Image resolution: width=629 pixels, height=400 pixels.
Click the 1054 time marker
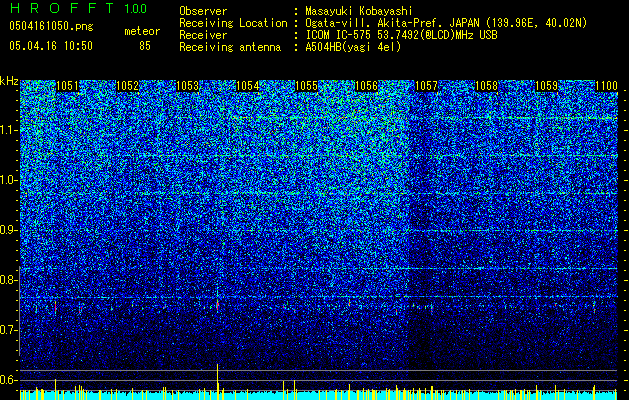(x=248, y=86)
